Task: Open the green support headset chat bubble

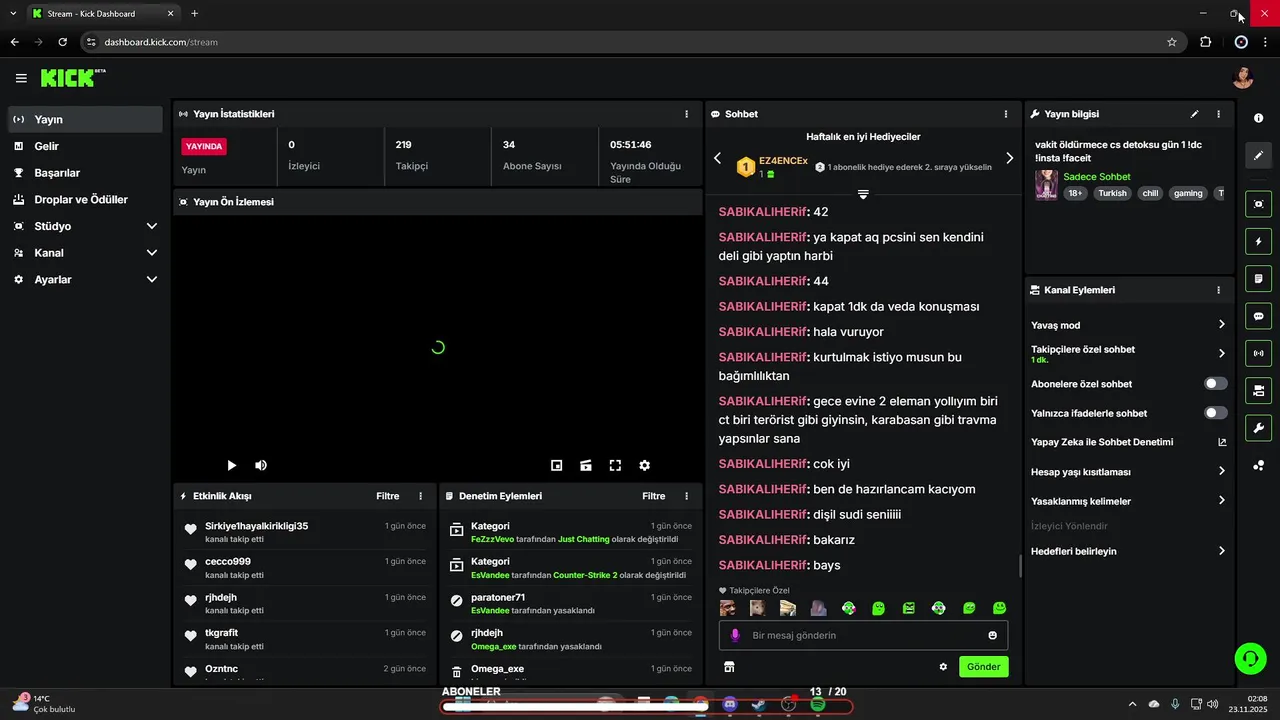Action: [x=1250, y=658]
